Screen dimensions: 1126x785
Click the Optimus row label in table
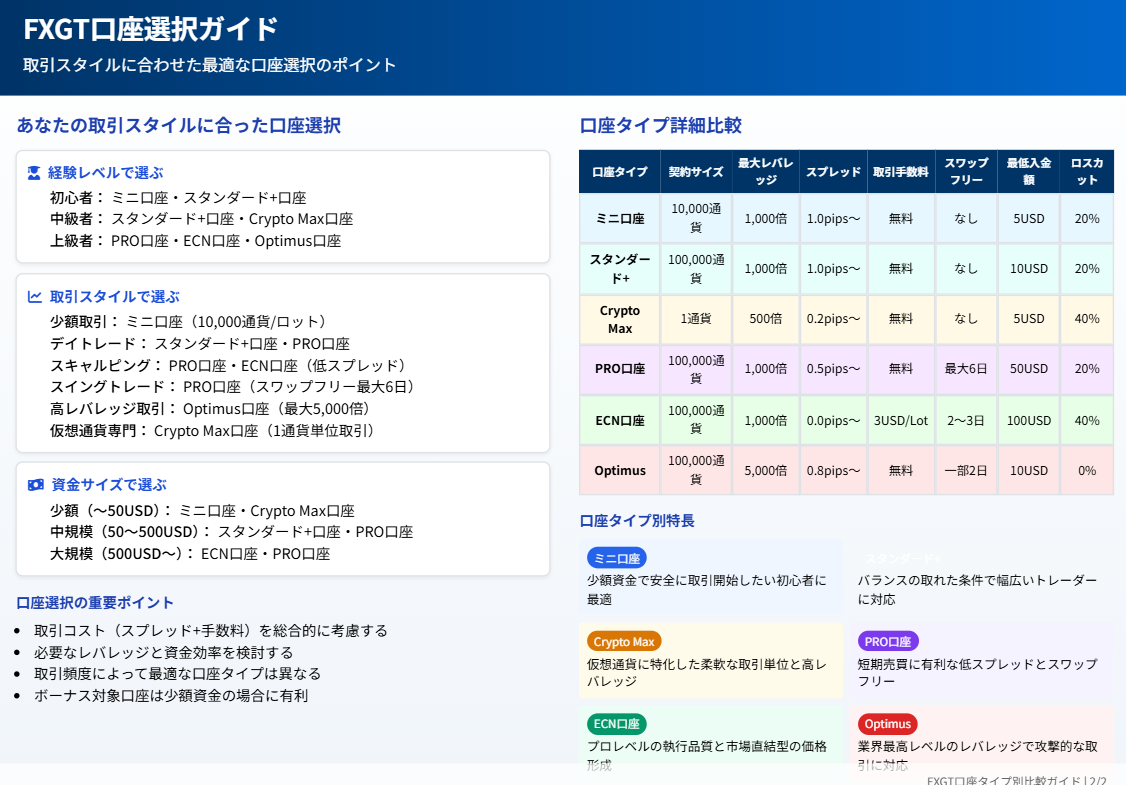[619, 470]
